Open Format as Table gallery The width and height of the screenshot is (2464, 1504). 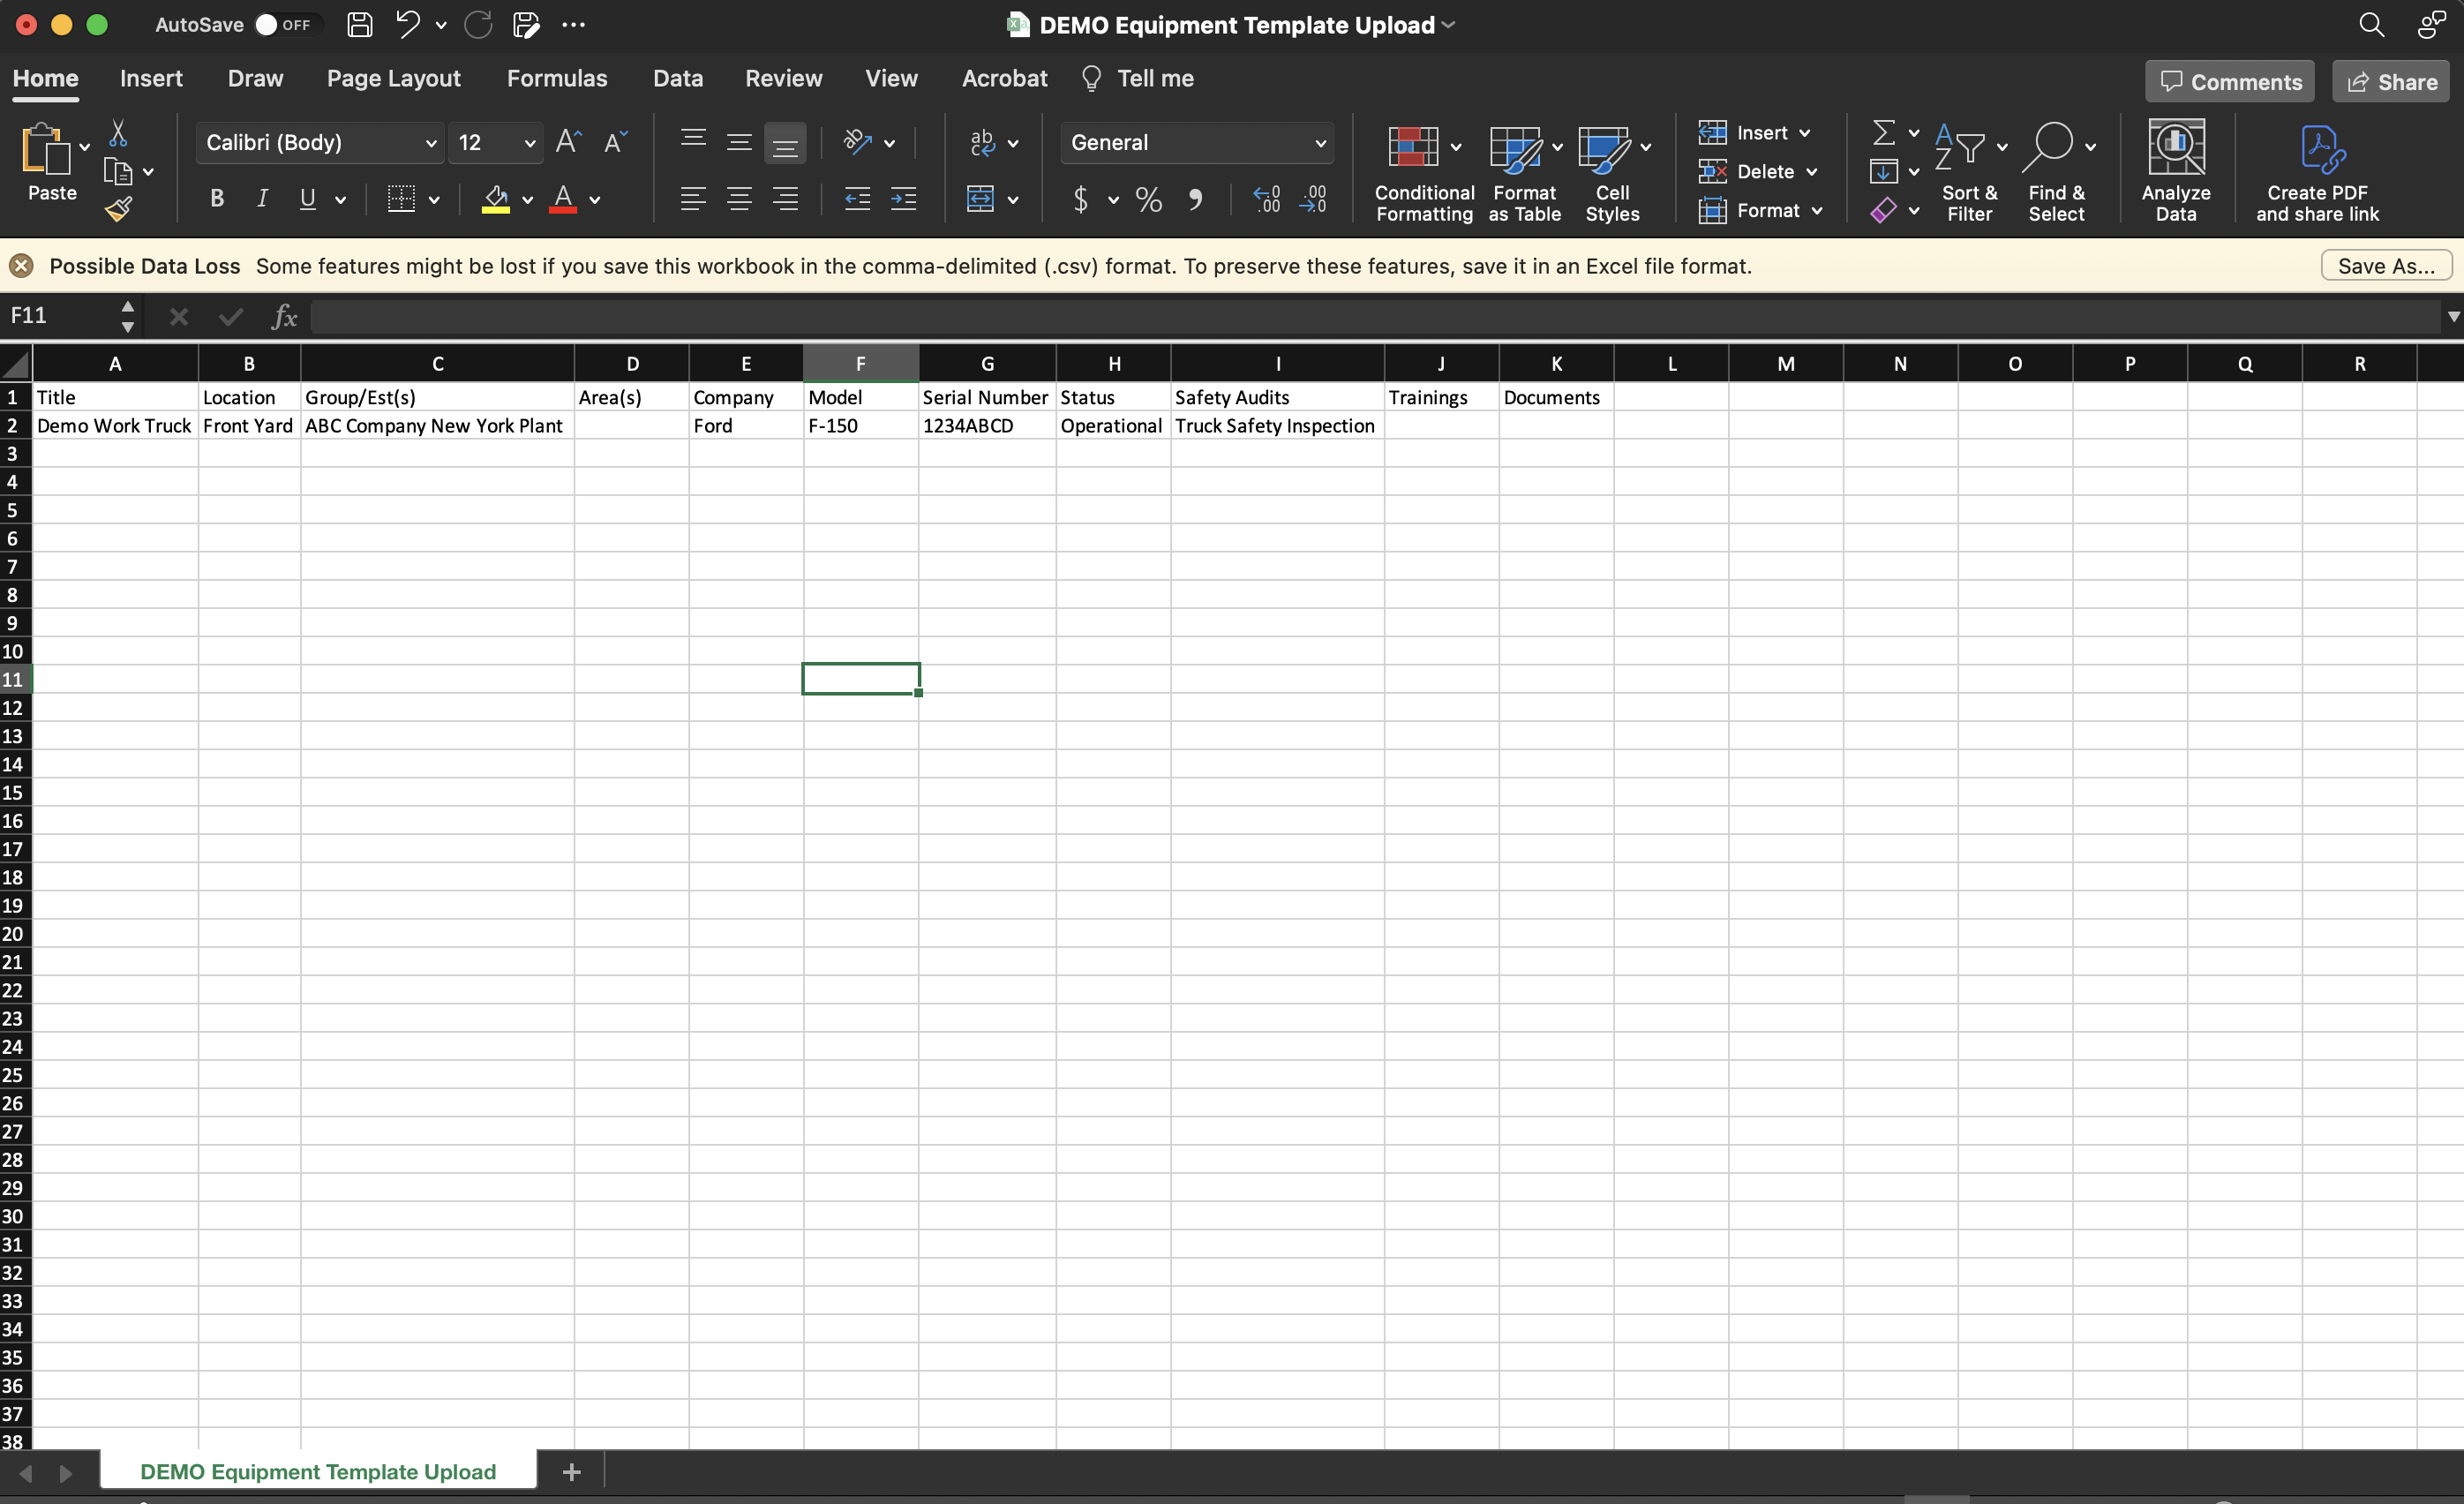point(1524,172)
